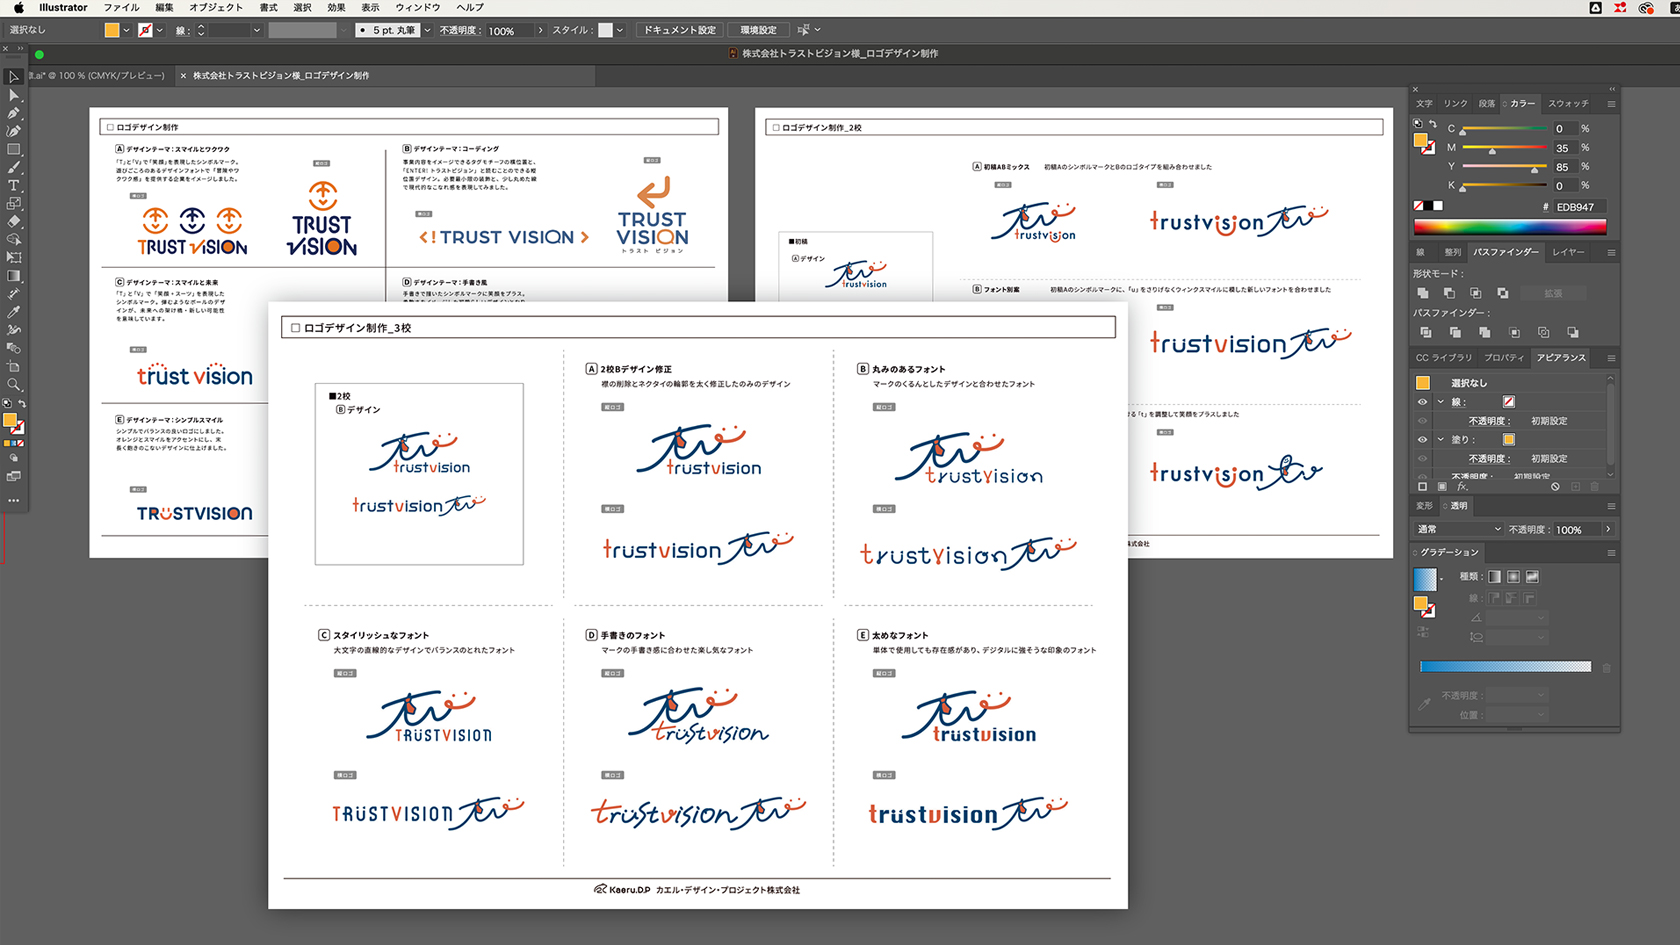The image size is (1680, 945).
Task: Select the Pen tool
Action: (x=14, y=113)
